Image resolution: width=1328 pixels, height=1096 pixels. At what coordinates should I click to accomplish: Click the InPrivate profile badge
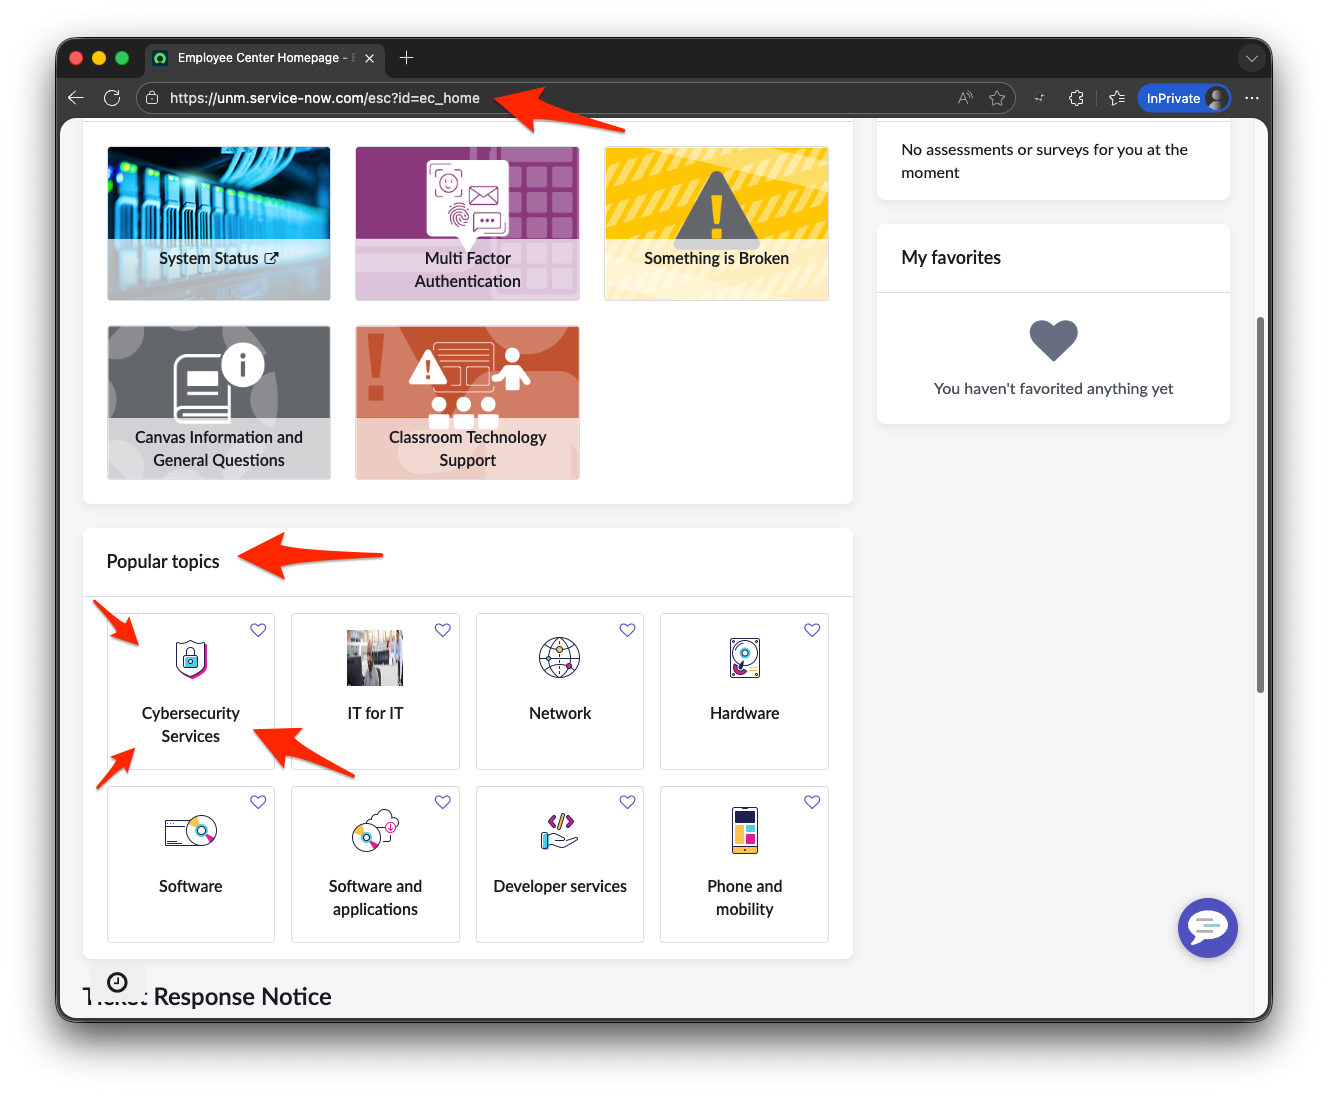1184,97
